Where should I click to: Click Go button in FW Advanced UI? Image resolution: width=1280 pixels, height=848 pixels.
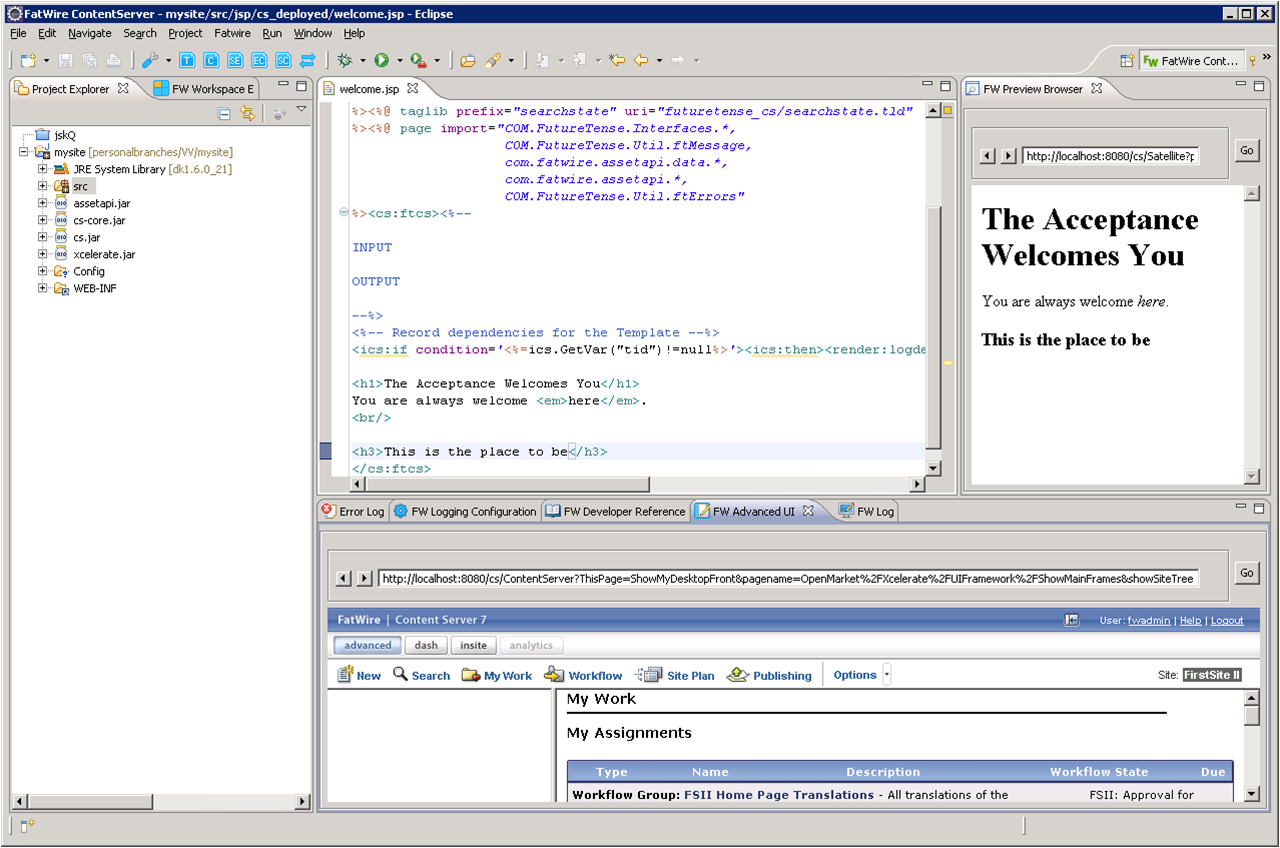coord(1246,573)
